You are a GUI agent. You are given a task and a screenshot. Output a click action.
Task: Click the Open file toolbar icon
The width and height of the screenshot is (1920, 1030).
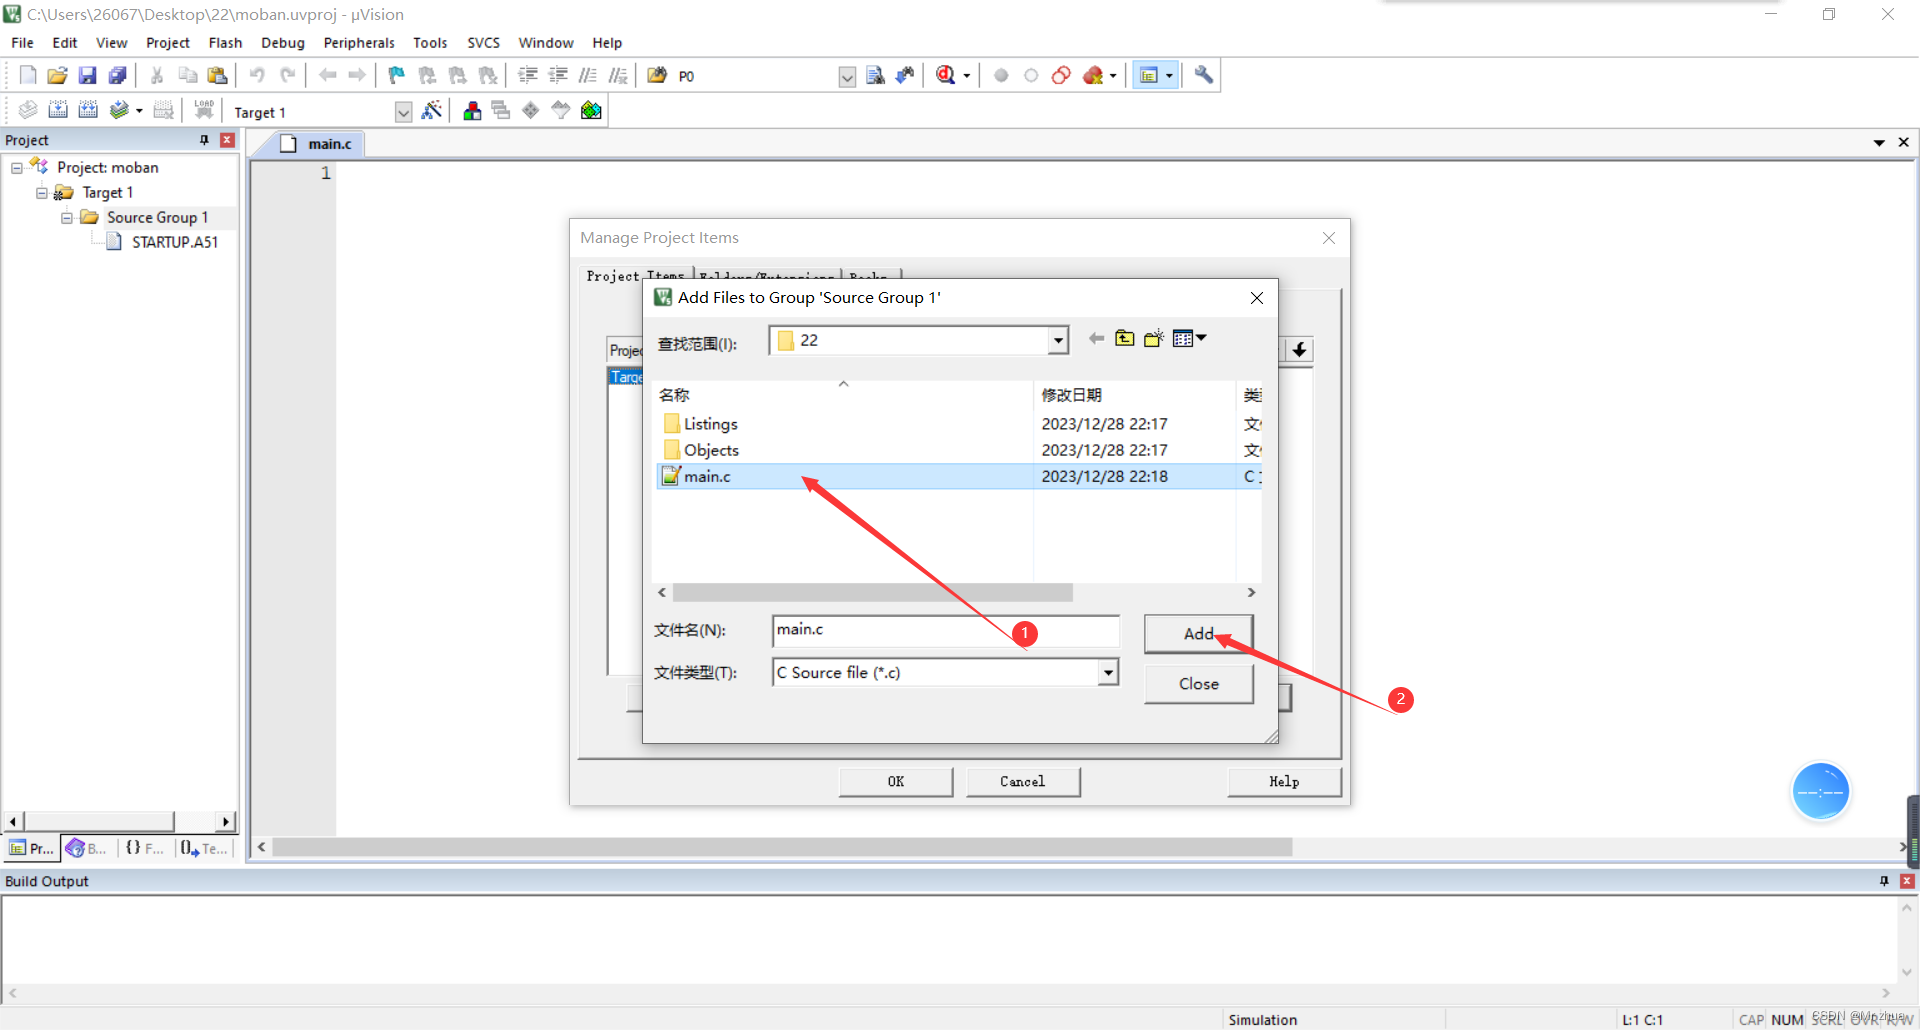tap(58, 75)
